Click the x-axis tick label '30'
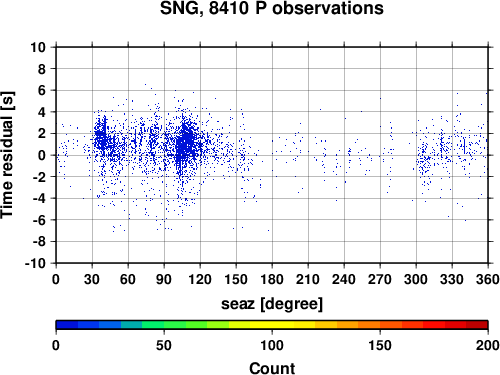500x375 pixels. click(x=92, y=279)
